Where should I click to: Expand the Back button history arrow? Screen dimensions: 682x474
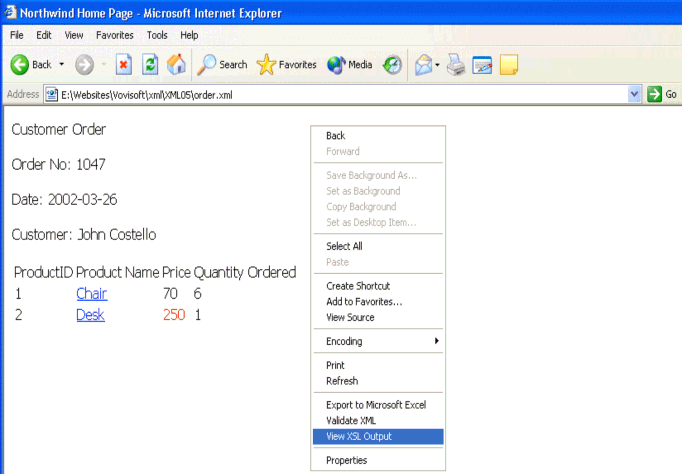click(61, 65)
